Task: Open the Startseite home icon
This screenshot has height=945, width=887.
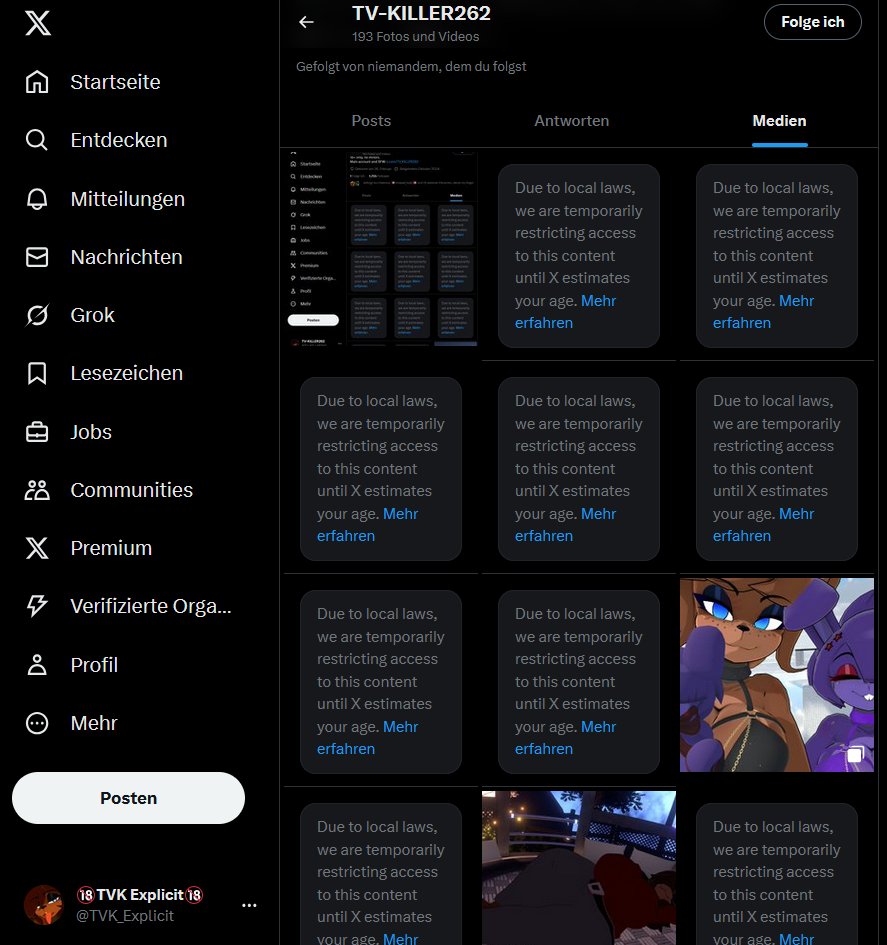Action: (x=37, y=81)
